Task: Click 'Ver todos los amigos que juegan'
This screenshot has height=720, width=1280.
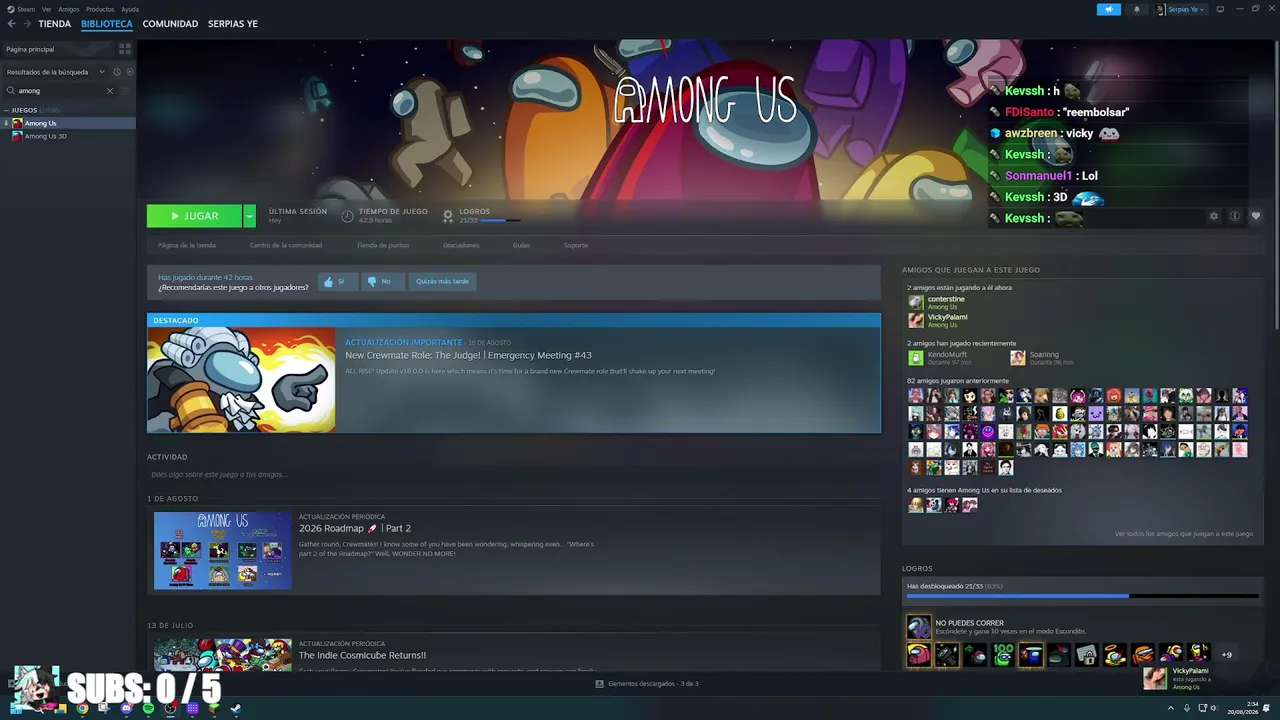Action: pyautogui.click(x=1184, y=534)
